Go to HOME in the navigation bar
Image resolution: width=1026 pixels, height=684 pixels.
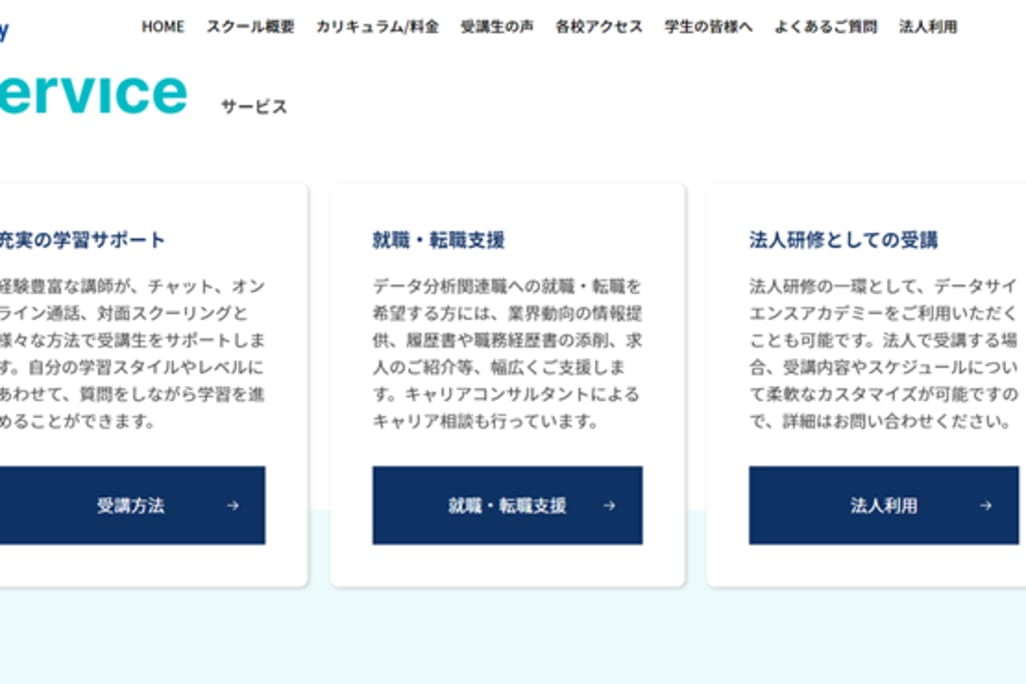point(163,27)
